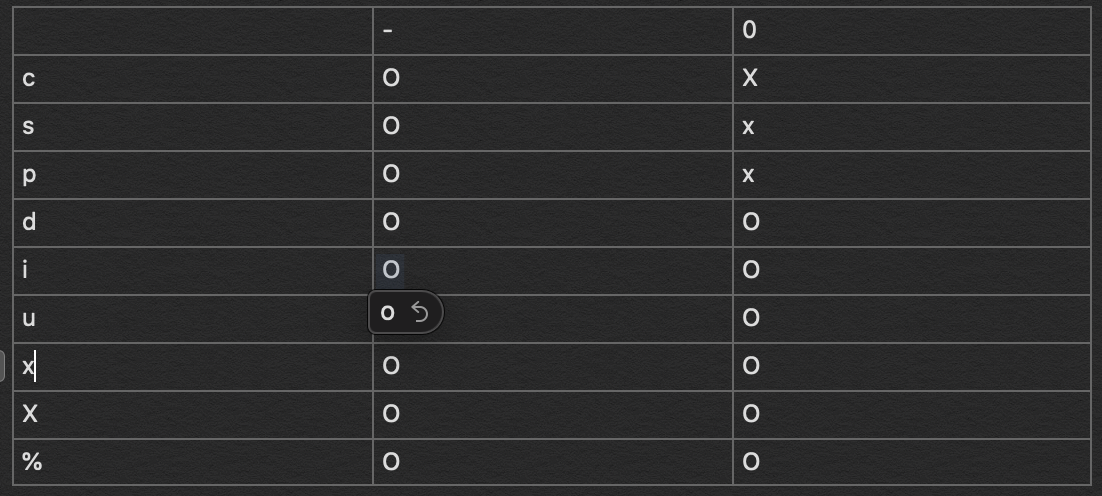The image size is (1102, 496).
Task: Click the 'x' value in the 's' row
Action: click(x=749, y=127)
